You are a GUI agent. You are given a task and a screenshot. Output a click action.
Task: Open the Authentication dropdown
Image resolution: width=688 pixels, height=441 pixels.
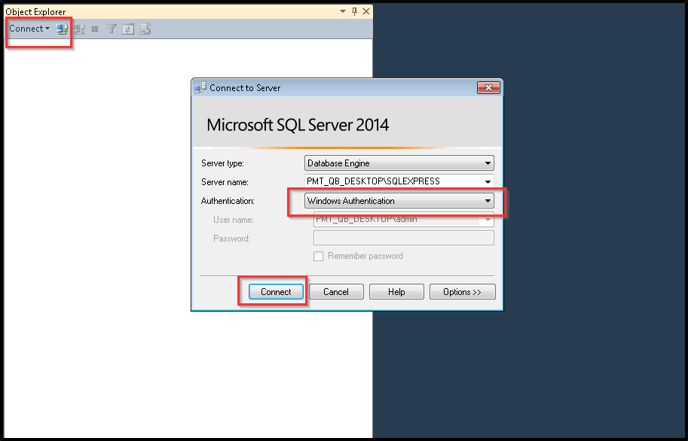(x=399, y=201)
